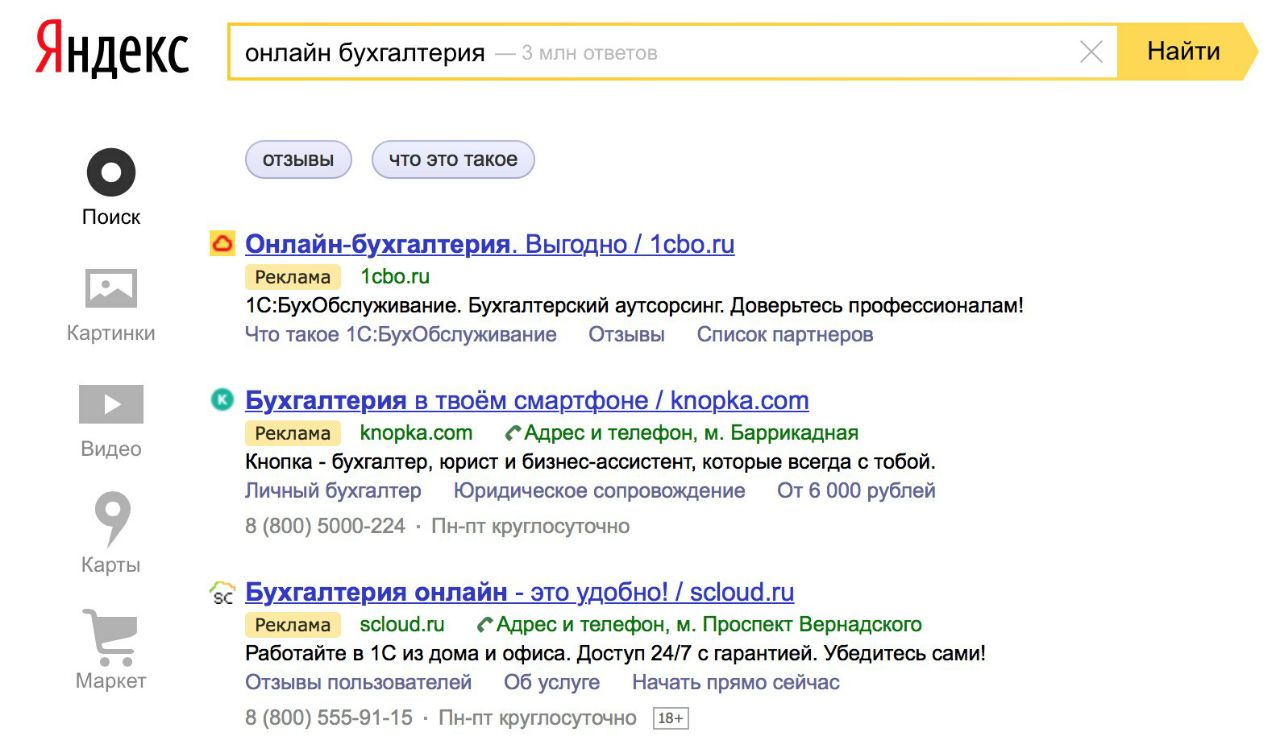
Task: Click phone number 8 (800) 5000-224
Action: tap(325, 526)
